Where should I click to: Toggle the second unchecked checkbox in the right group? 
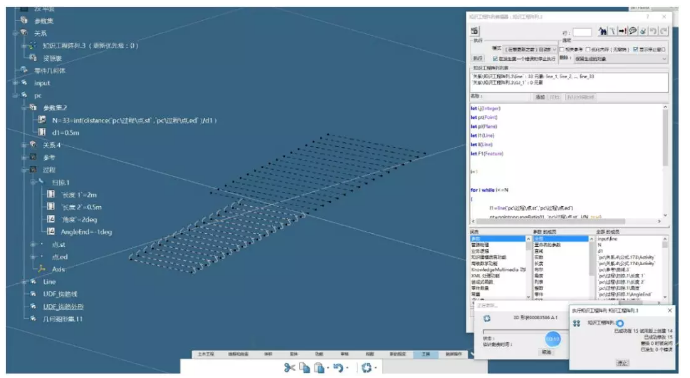click(x=588, y=49)
